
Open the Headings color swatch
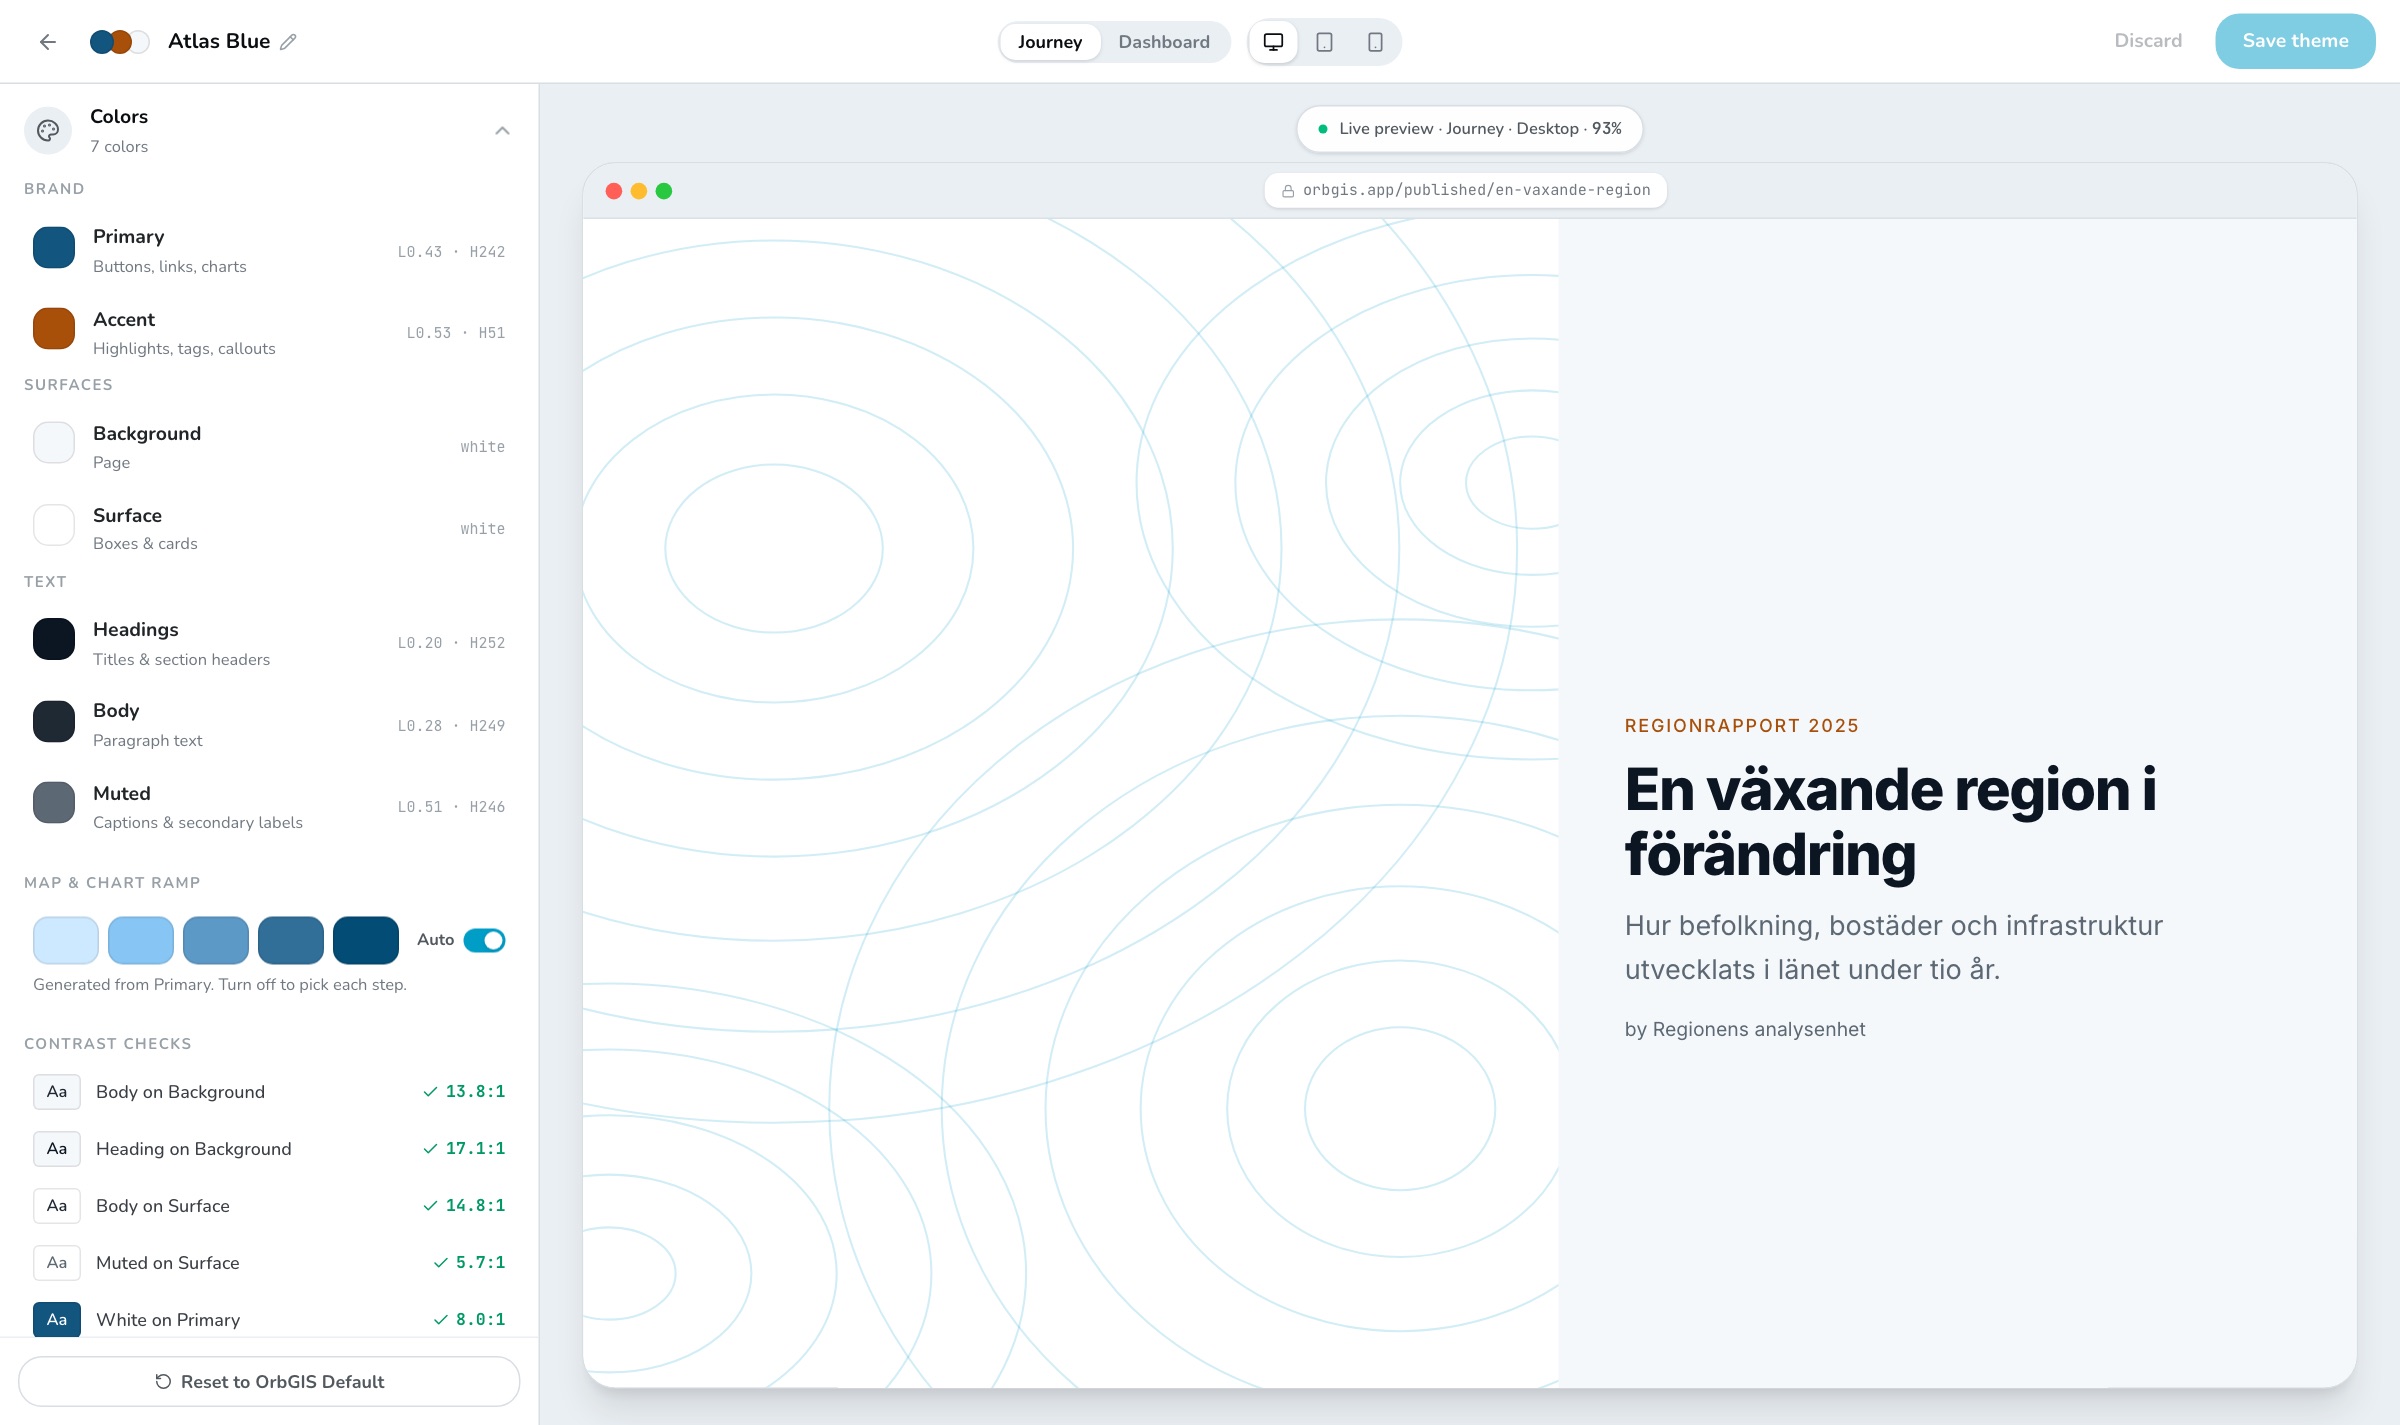[x=54, y=639]
